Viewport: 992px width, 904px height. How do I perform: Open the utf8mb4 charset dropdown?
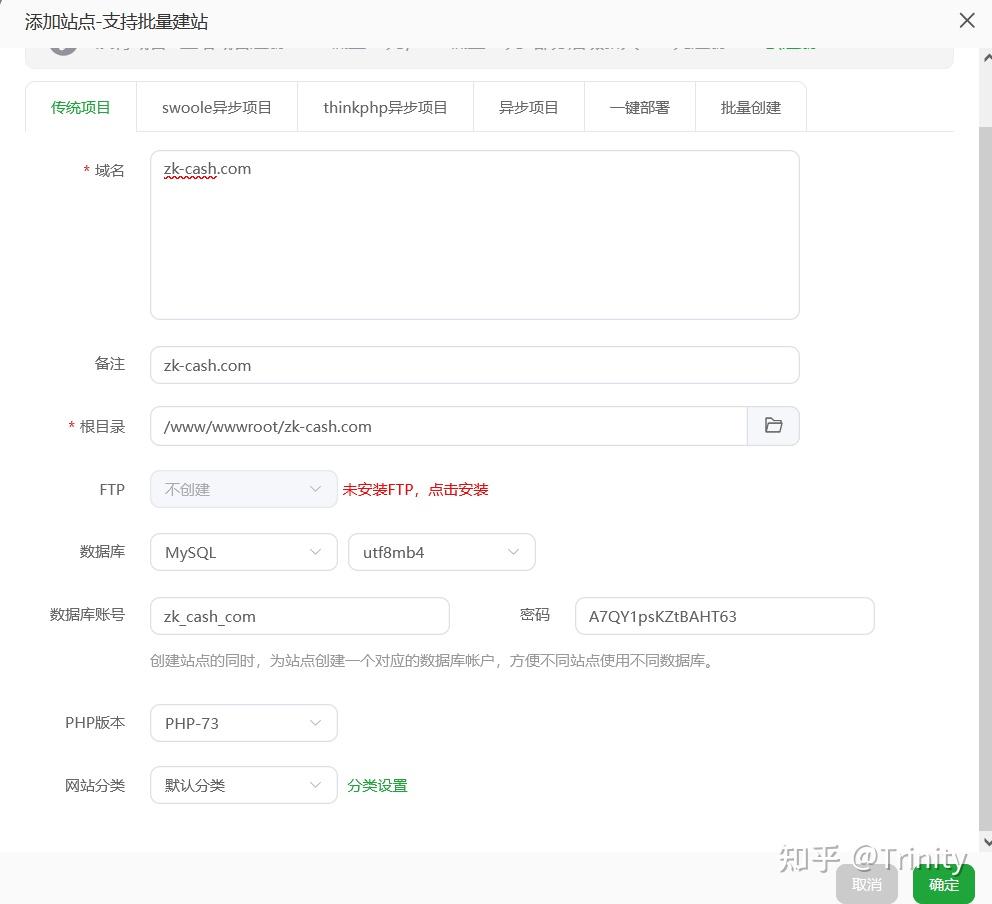click(441, 551)
